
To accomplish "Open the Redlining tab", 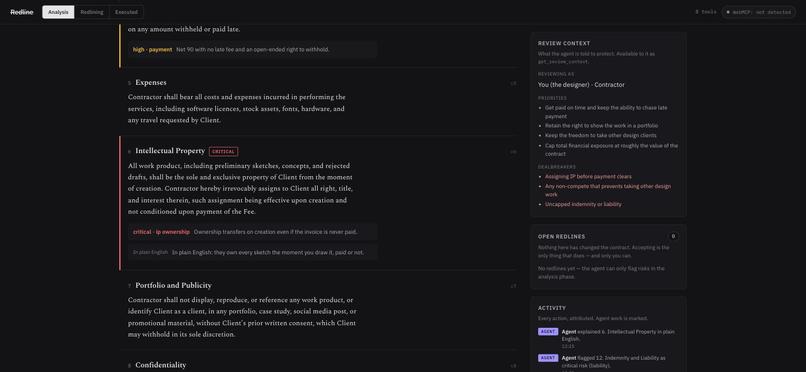I will coord(91,12).
